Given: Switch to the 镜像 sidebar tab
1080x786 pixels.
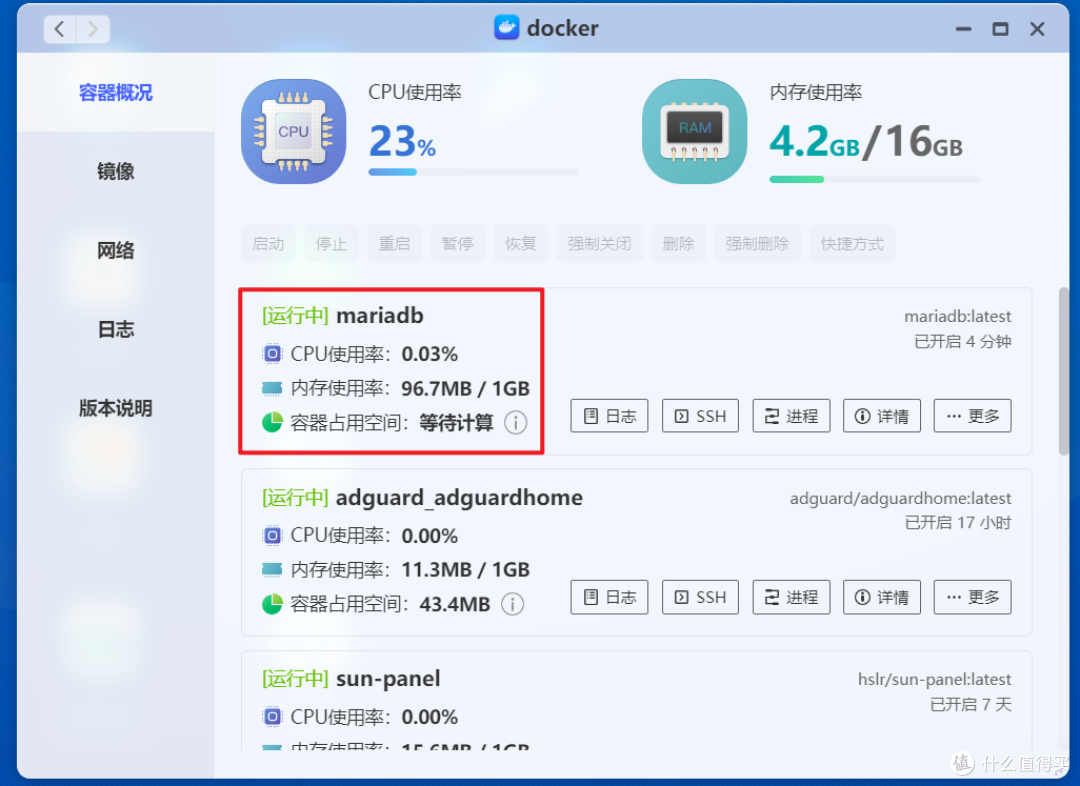Looking at the screenshot, I should tap(116, 171).
